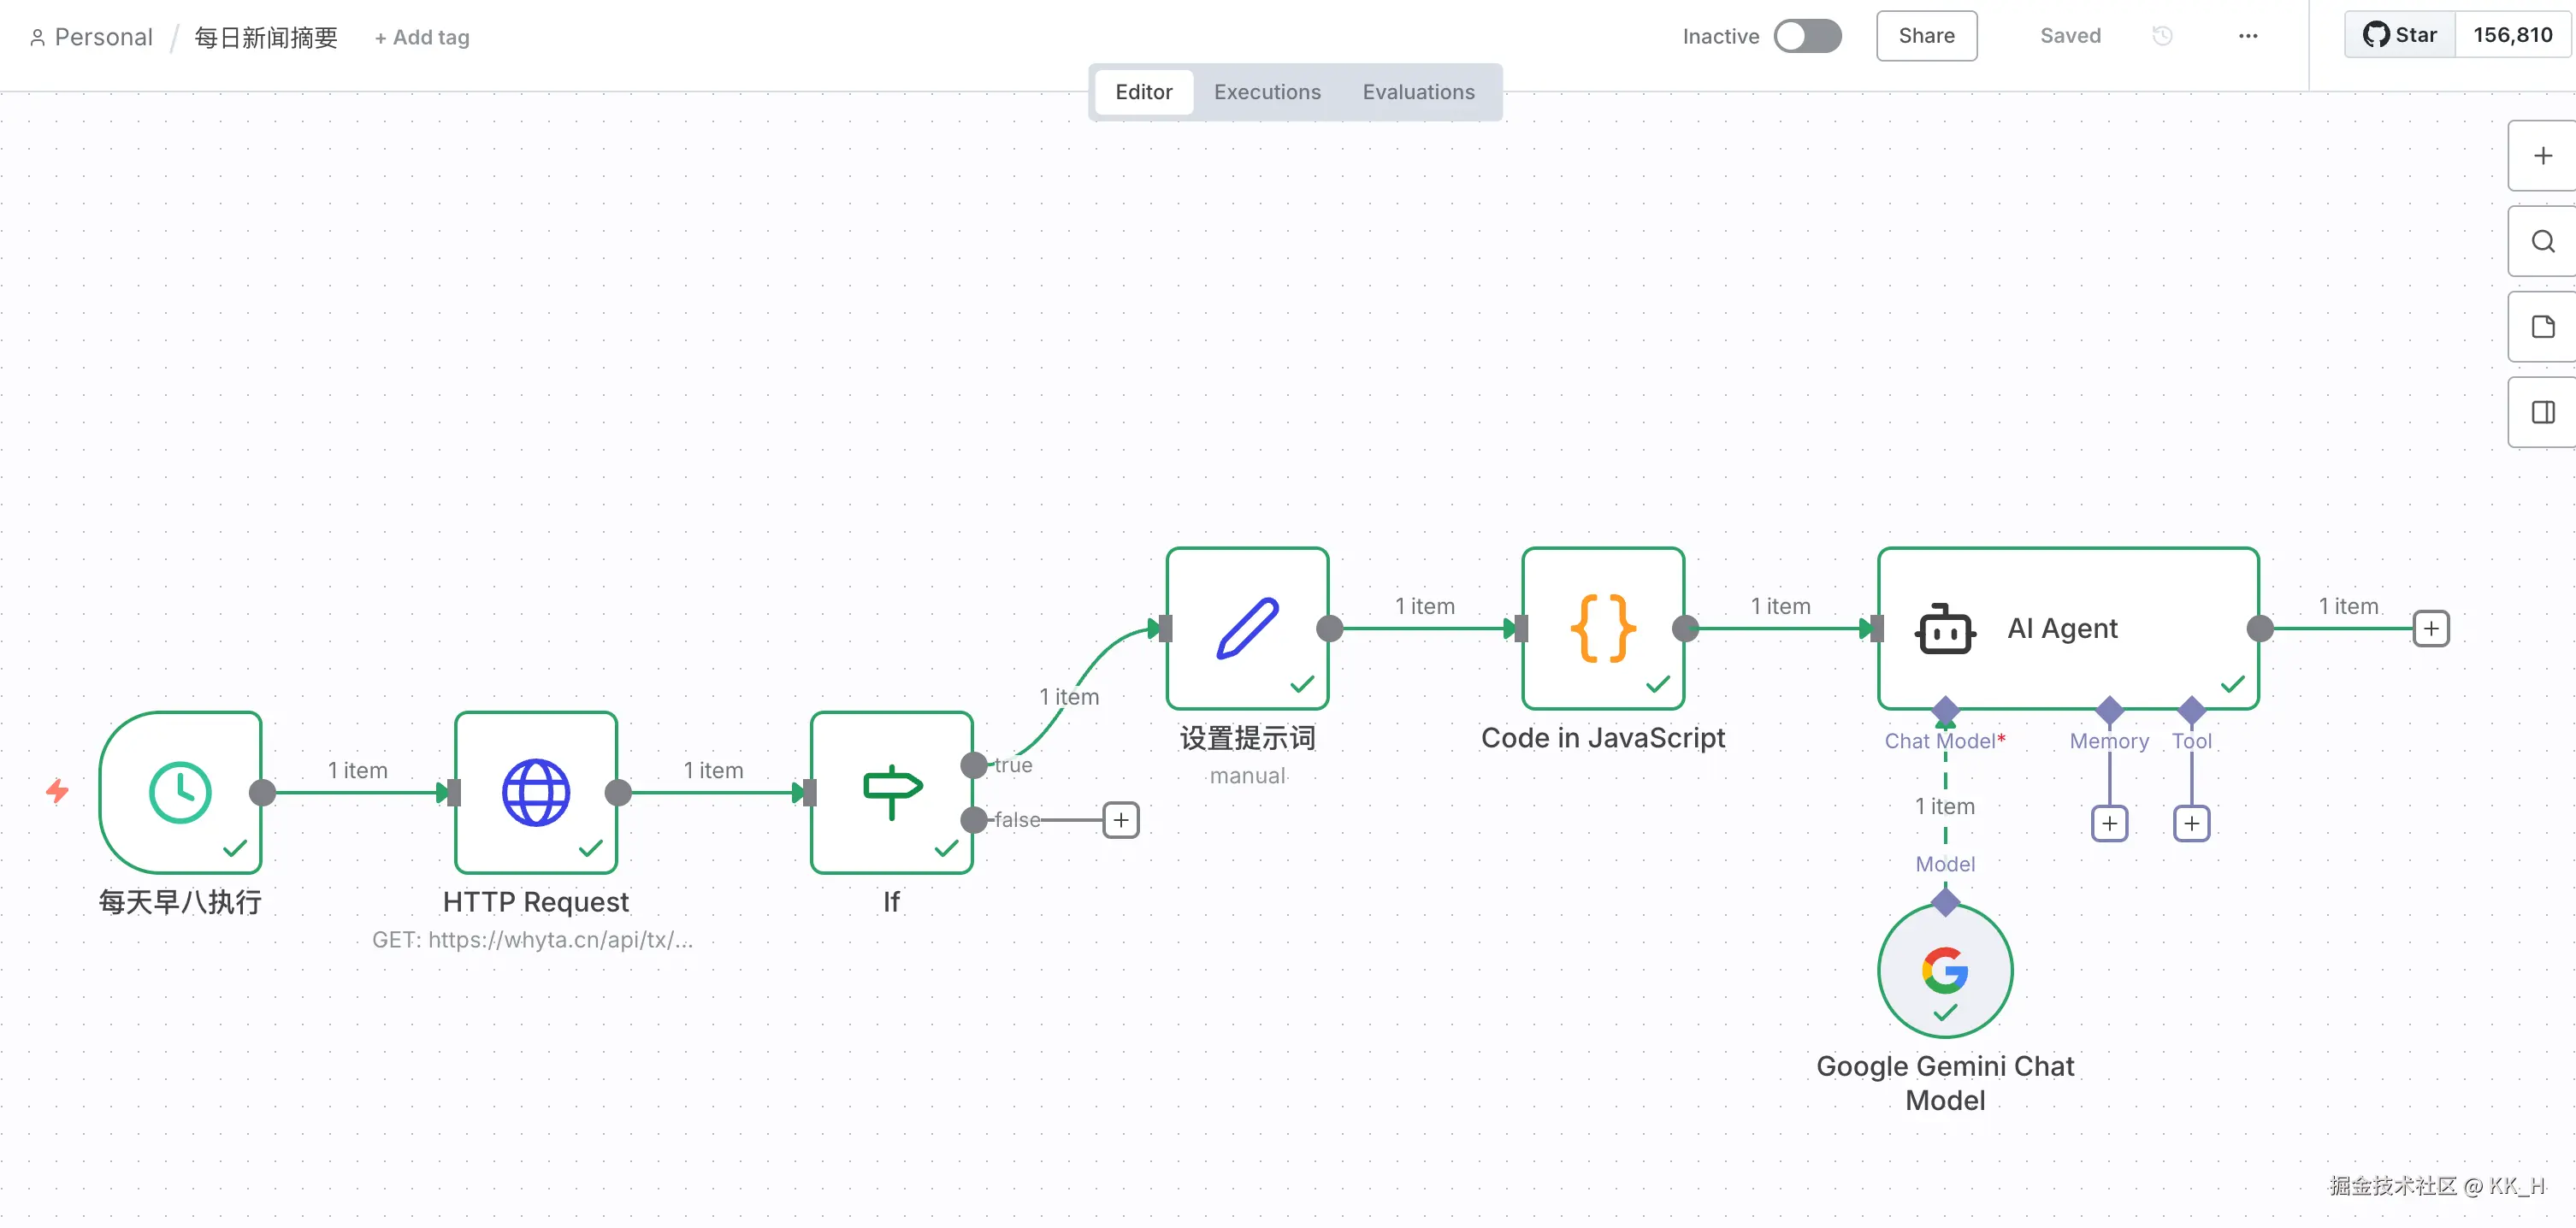Switch to the Evaluations tab
The width and height of the screenshot is (2576, 1228).
[1418, 92]
